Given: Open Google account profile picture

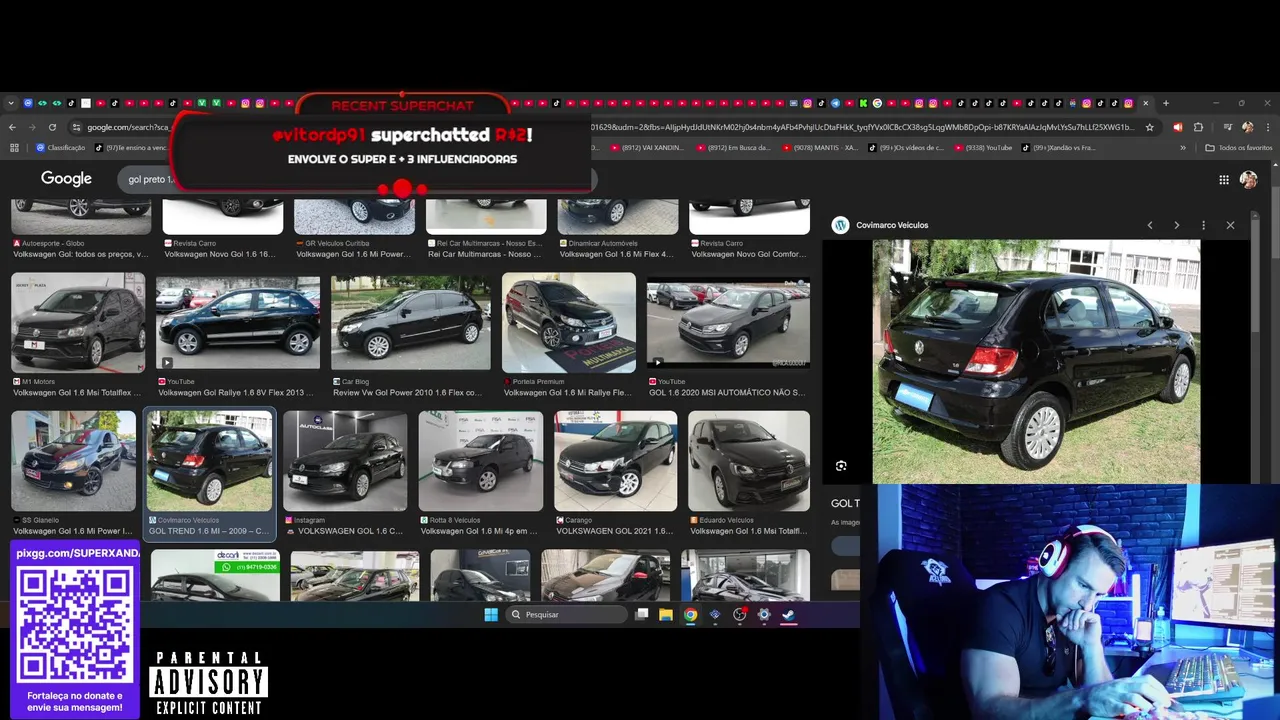Looking at the screenshot, I should [1248, 180].
